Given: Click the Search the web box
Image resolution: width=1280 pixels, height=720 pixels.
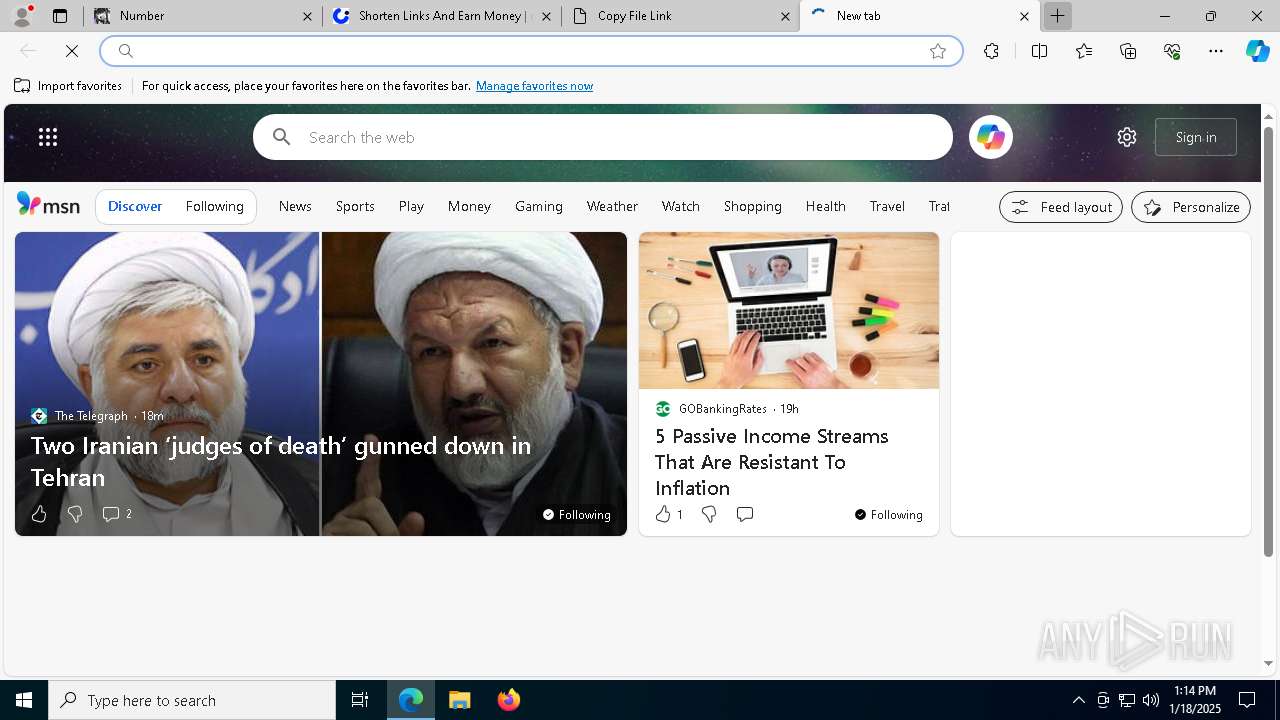Looking at the screenshot, I should 603,137.
